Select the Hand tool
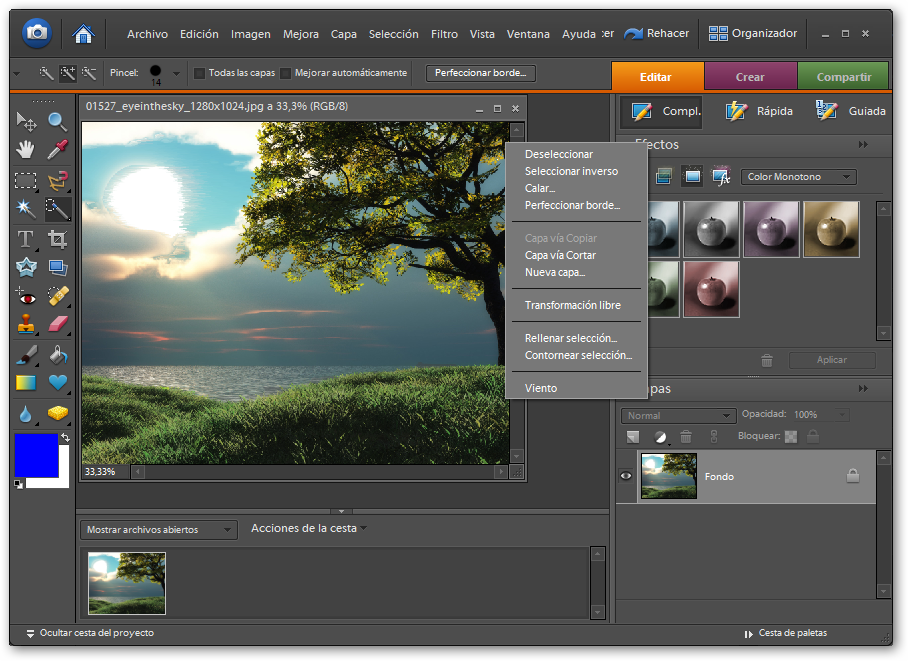Viewport: 908px width, 661px height. 26,150
